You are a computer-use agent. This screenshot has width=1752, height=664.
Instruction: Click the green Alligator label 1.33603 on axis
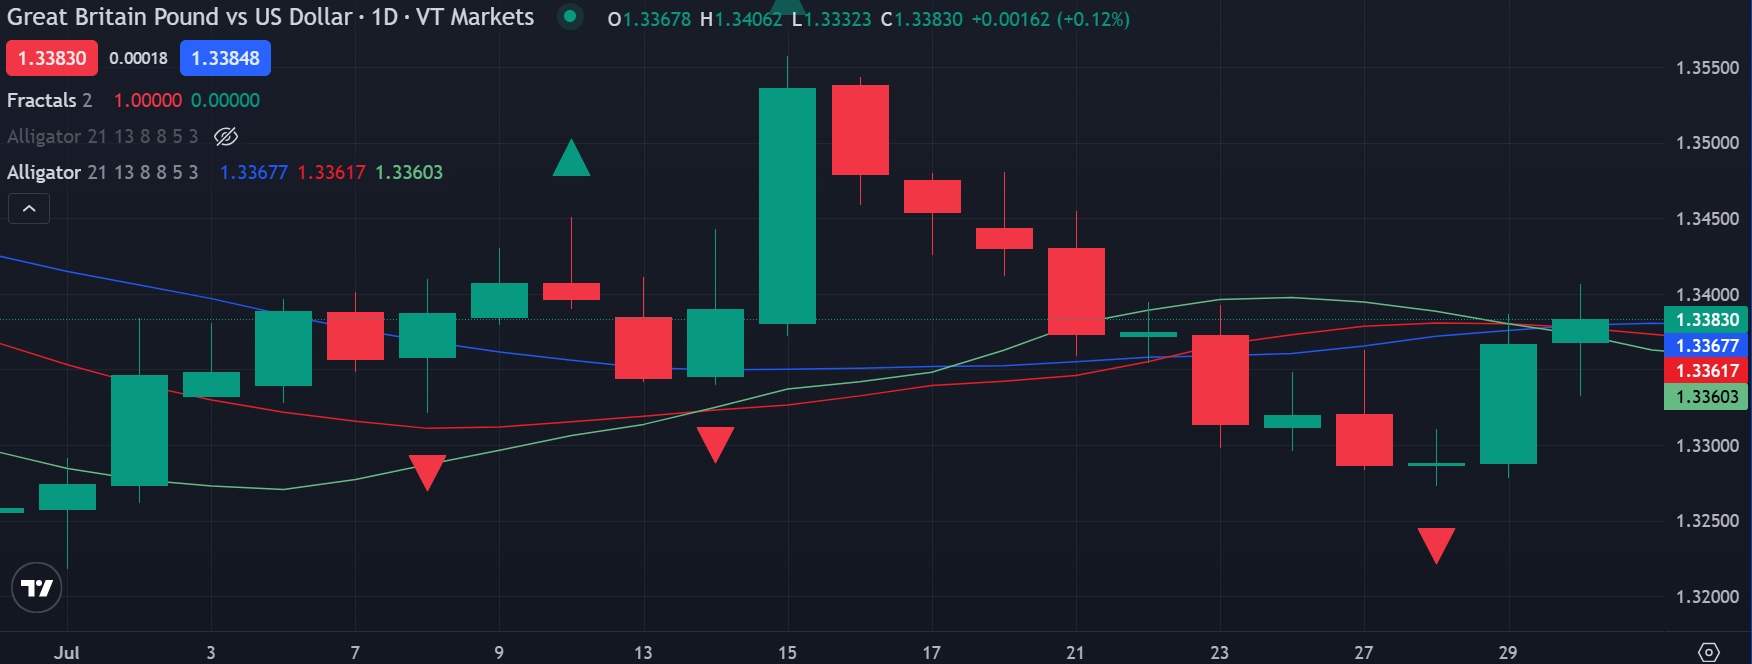1707,397
